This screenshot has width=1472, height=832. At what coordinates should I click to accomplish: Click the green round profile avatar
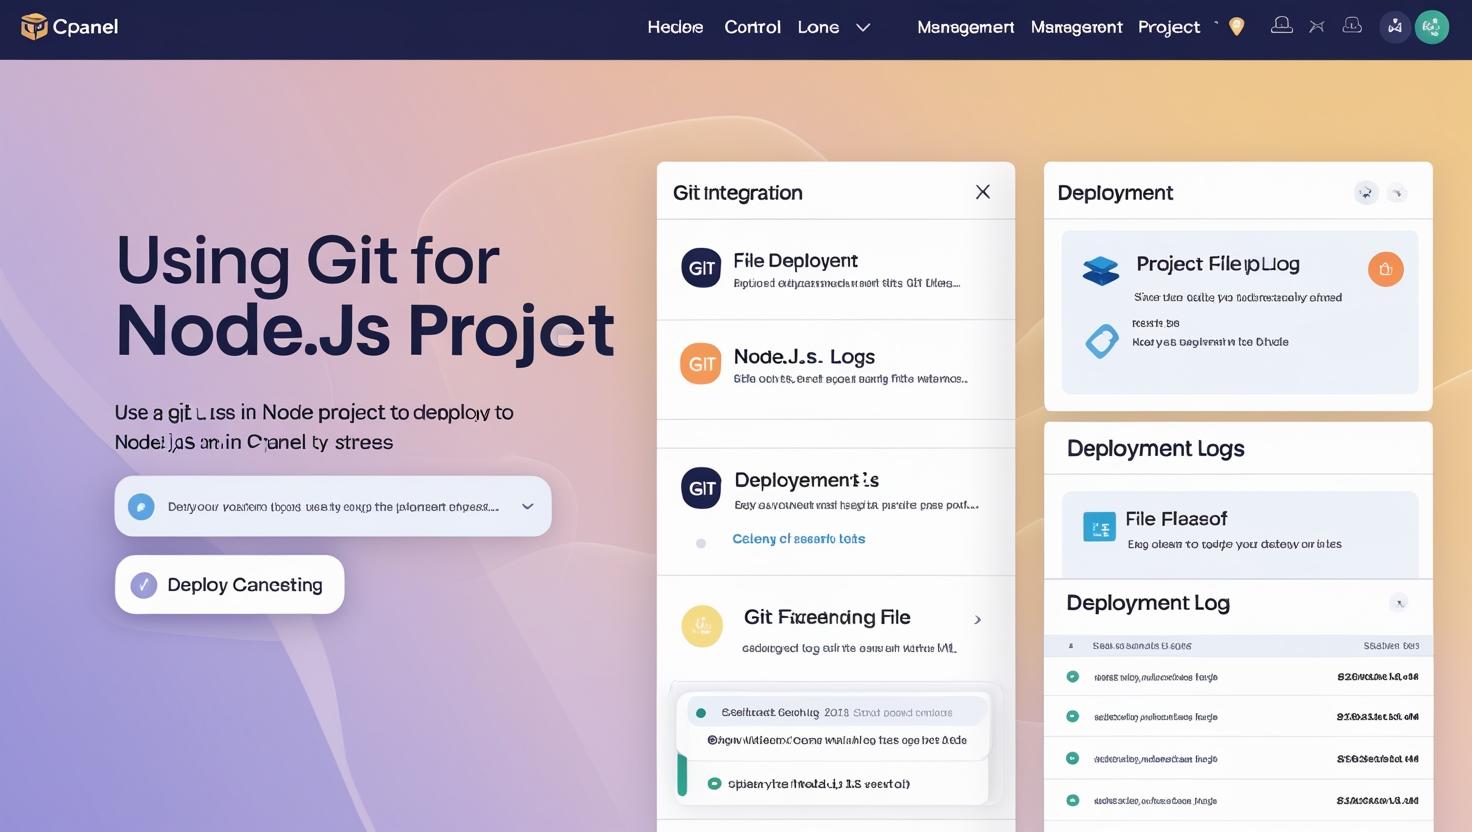[1432, 27]
